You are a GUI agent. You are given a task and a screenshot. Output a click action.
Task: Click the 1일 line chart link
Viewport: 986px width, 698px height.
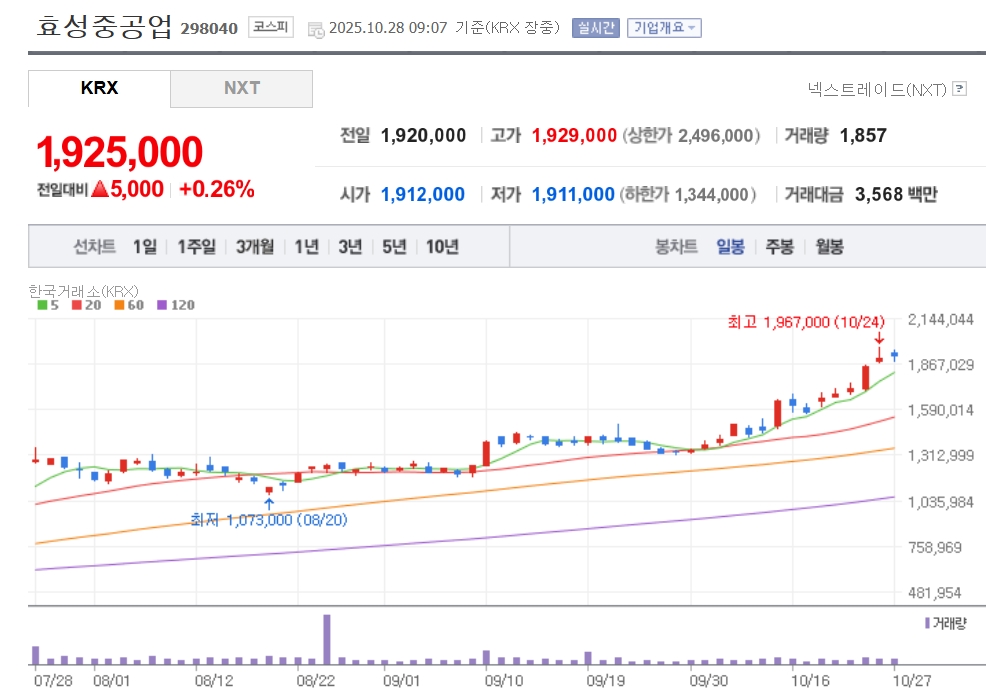click(145, 246)
